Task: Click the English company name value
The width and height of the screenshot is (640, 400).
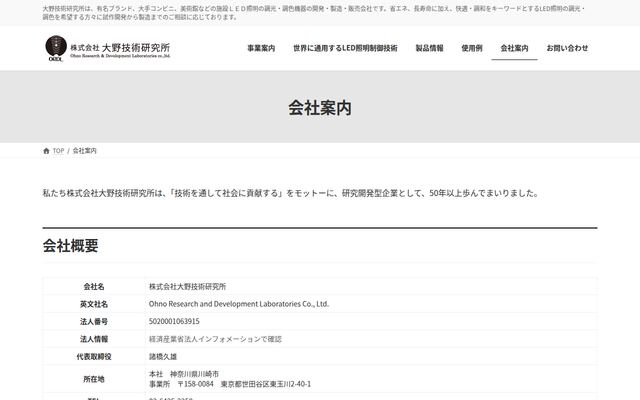Action: point(239,304)
